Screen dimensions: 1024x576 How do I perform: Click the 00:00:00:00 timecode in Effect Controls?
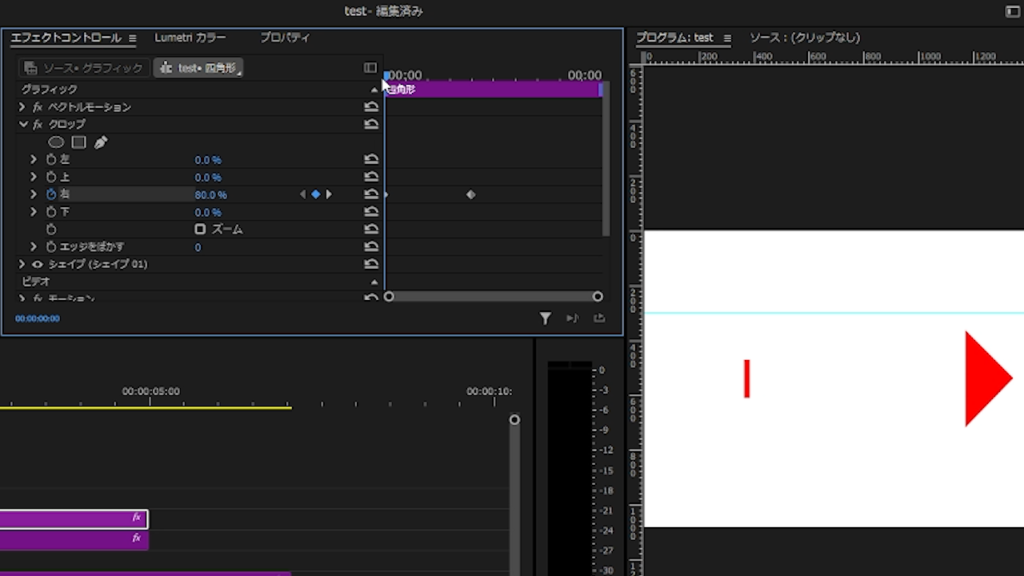pyautogui.click(x=37, y=319)
